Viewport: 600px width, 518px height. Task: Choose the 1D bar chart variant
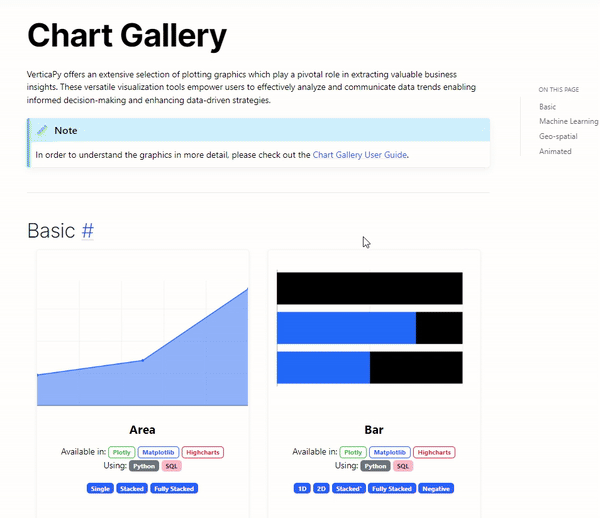(302, 489)
